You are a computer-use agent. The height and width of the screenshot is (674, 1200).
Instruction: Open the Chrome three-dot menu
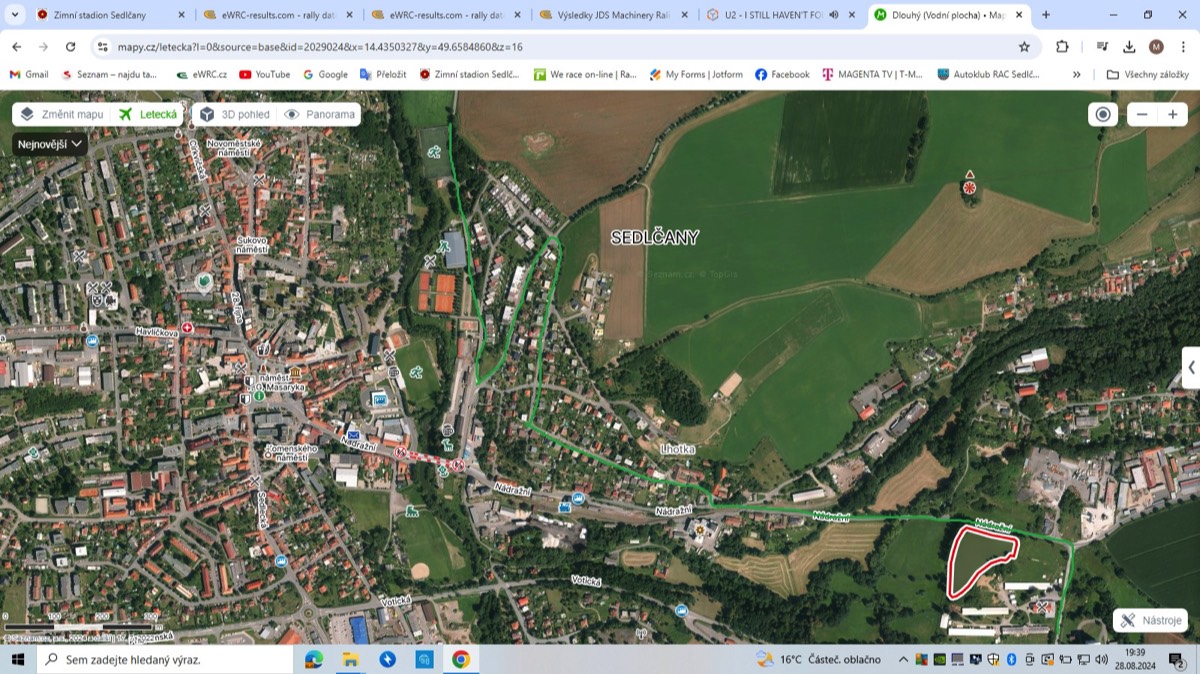click(1182, 47)
